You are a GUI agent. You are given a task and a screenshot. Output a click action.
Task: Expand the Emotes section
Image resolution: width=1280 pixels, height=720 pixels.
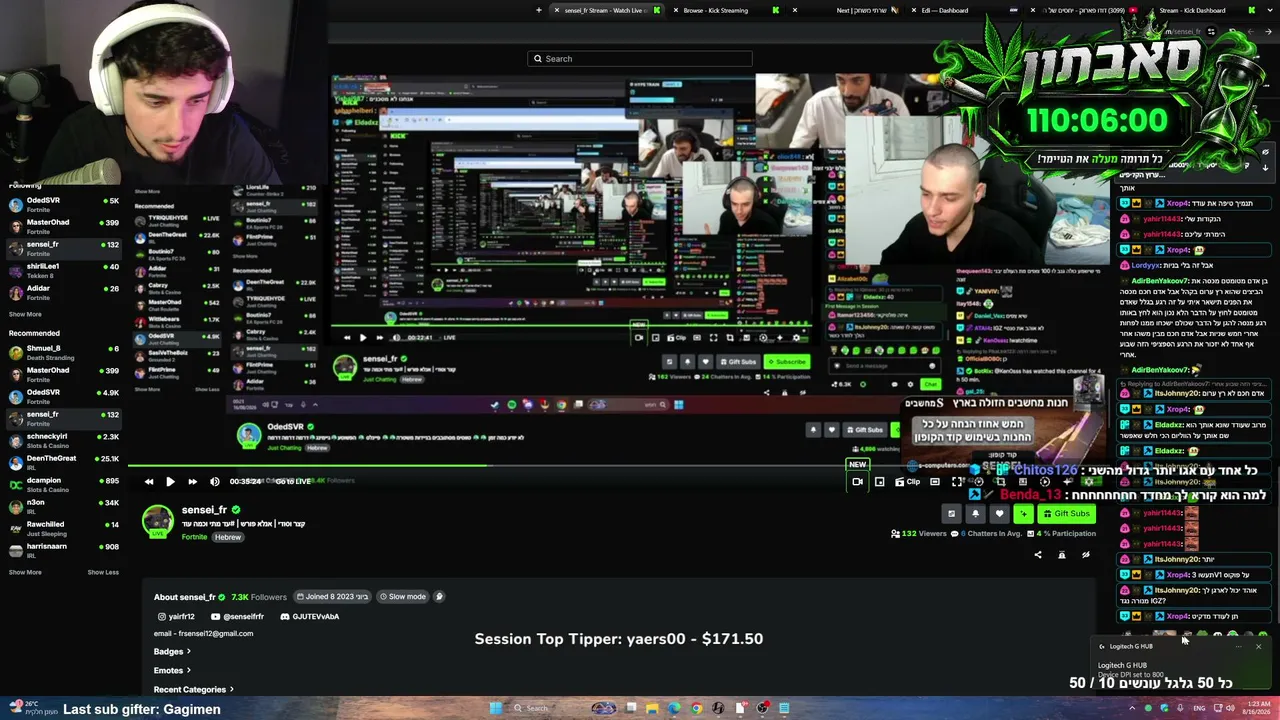(172, 670)
